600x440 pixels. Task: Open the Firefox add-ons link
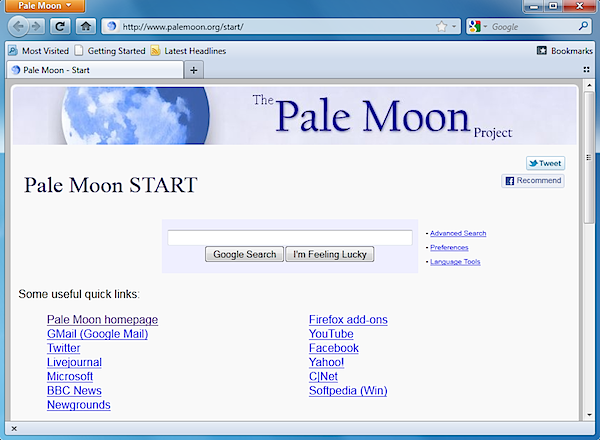pyautogui.click(x=348, y=319)
